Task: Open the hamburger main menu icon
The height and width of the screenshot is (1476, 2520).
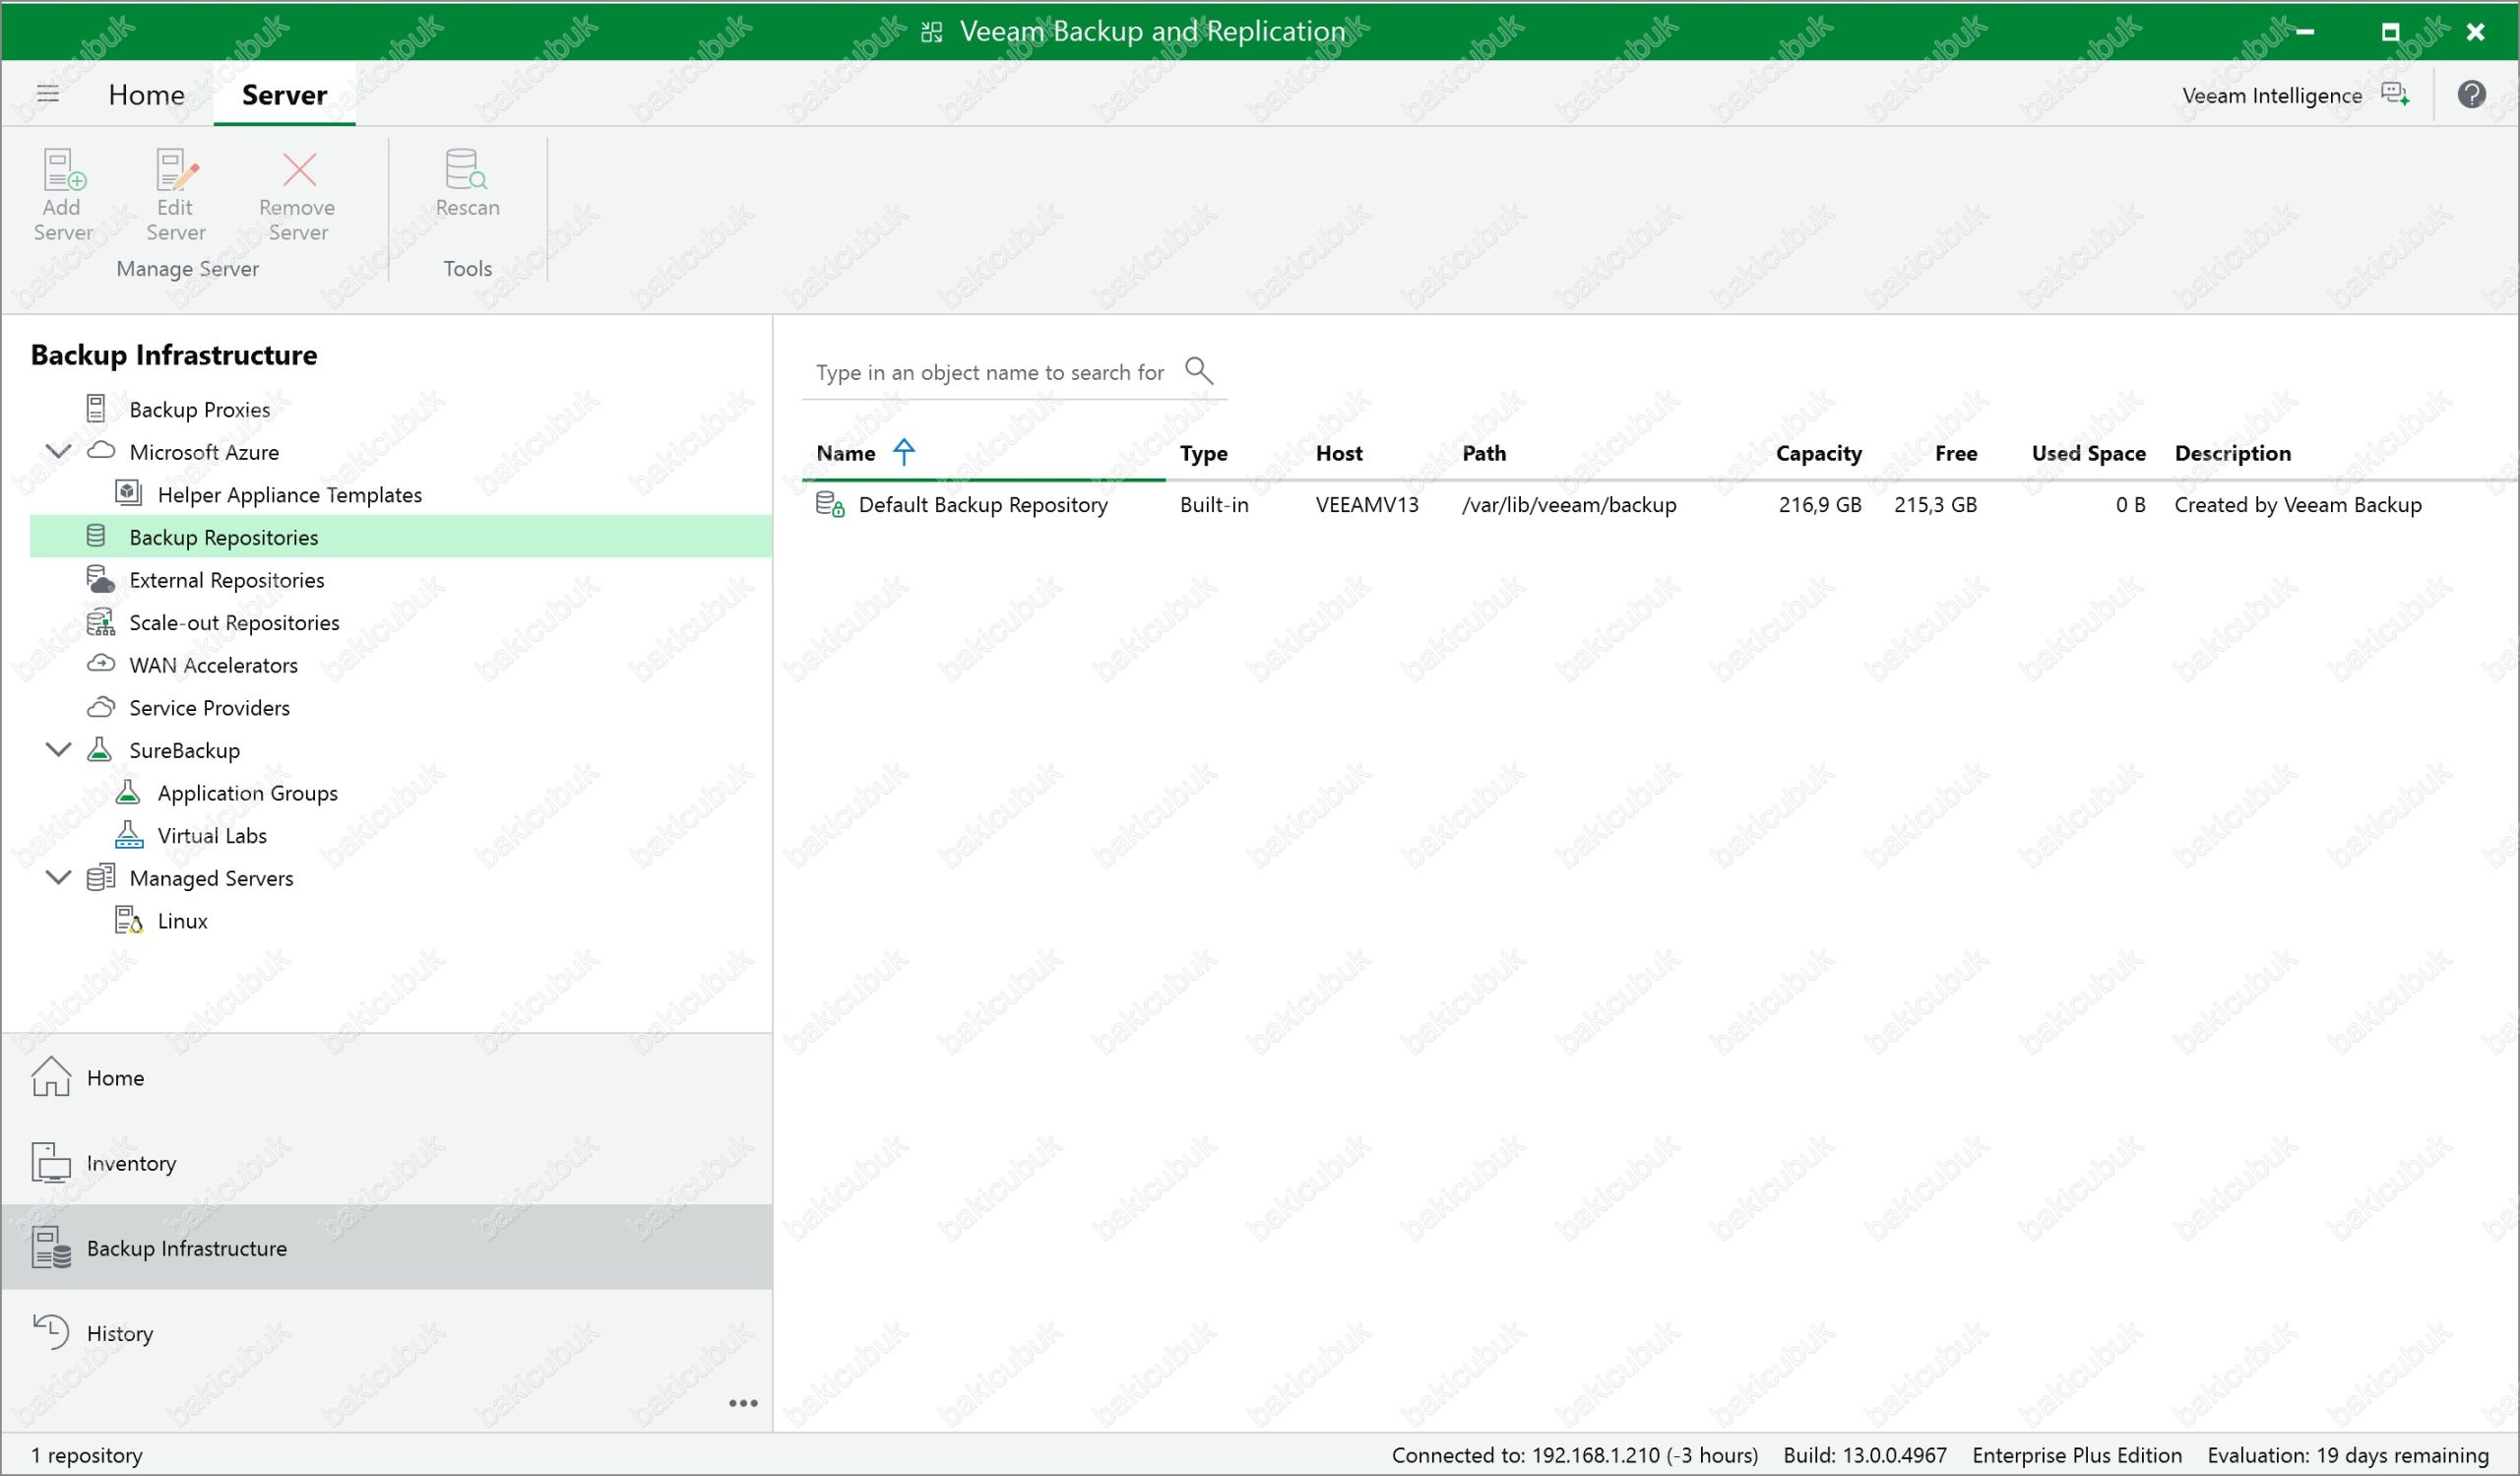Action: (47, 94)
